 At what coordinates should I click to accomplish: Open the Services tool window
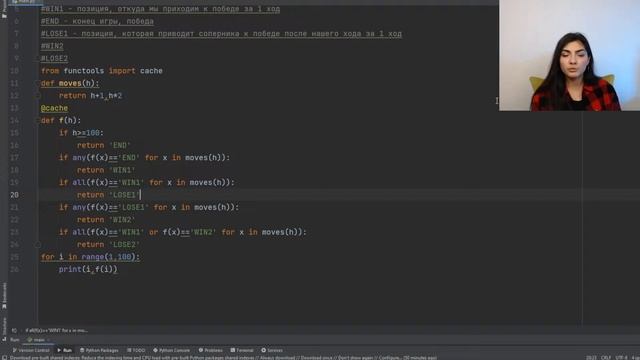(272, 350)
